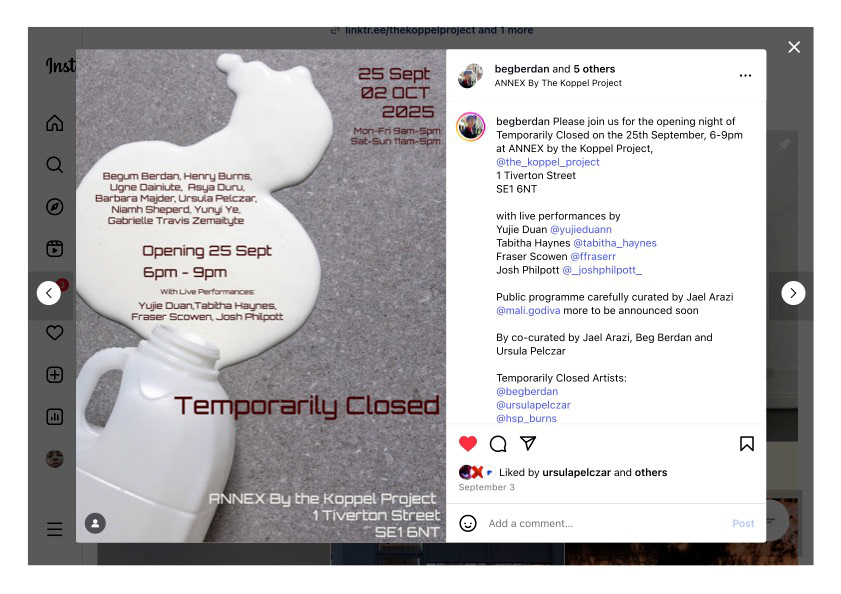Open the Dashboard insights chart icon
Image resolution: width=841 pixels, height=594 pixels.
[x=55, y=416]
